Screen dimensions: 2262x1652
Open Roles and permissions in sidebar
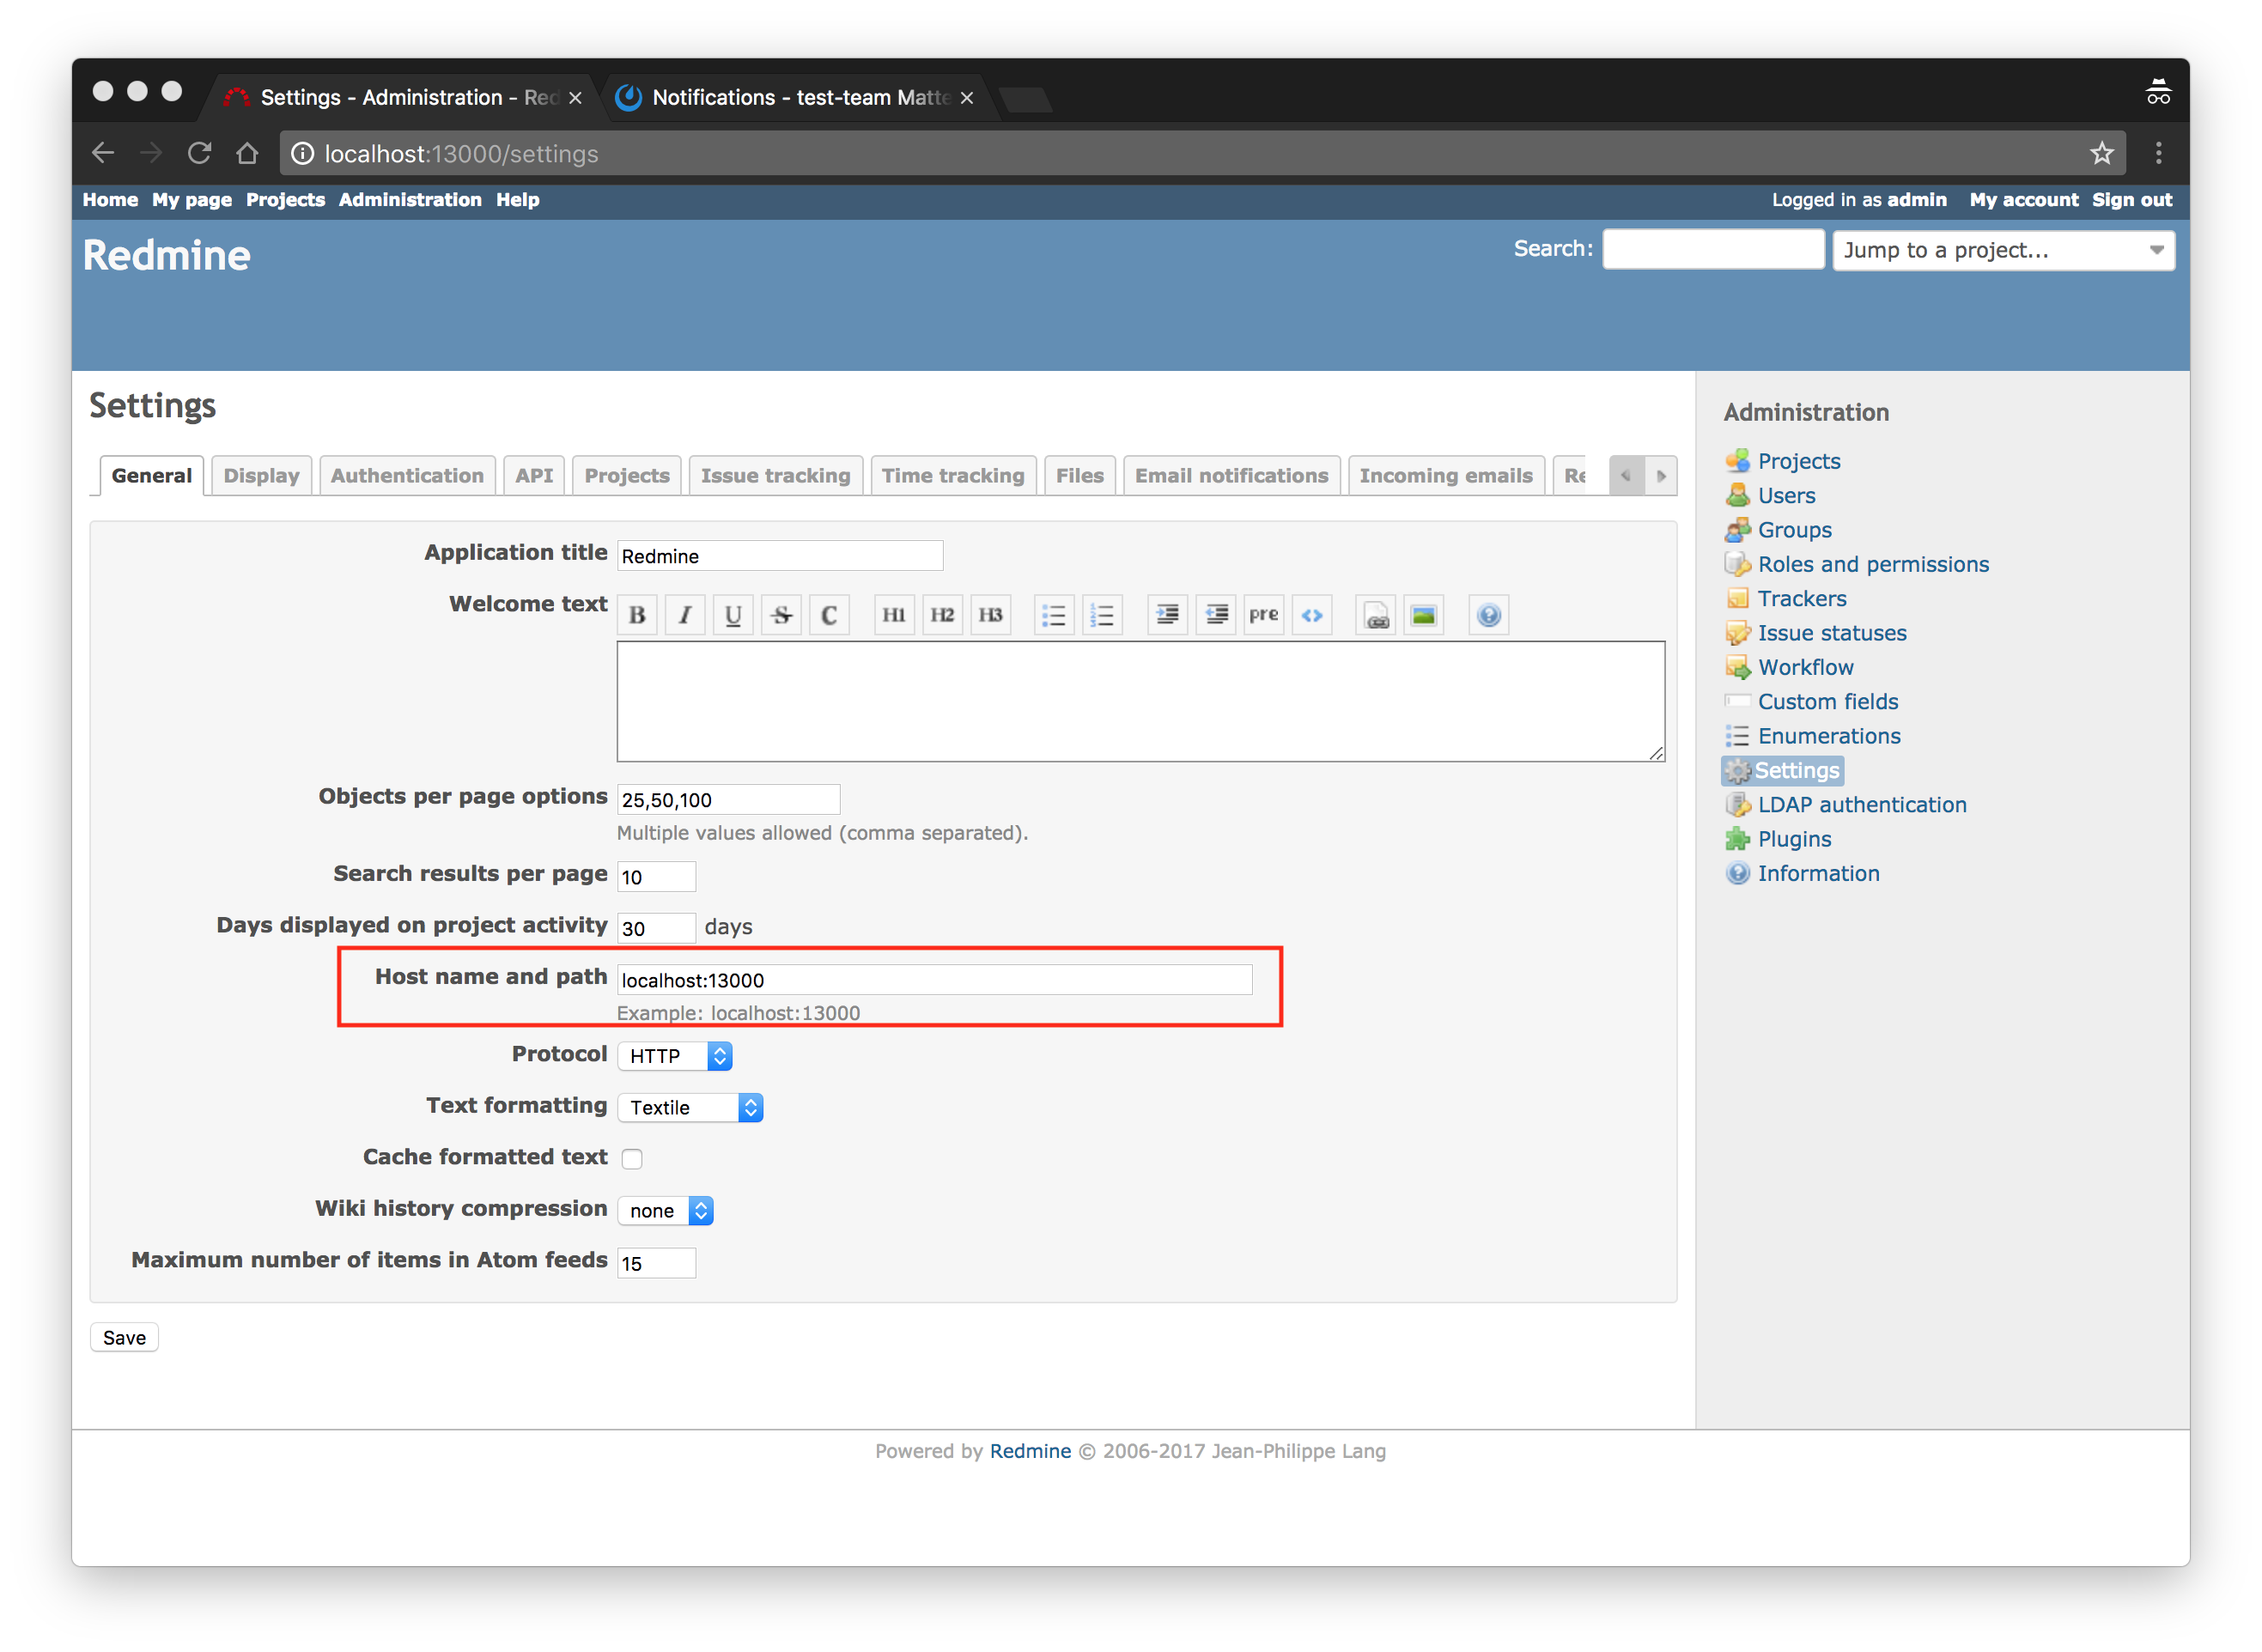tap(1872, 564)
